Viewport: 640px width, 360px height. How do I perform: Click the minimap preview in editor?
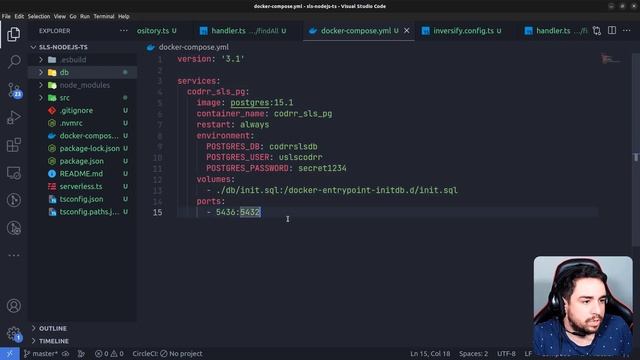(x=611, y=60)
